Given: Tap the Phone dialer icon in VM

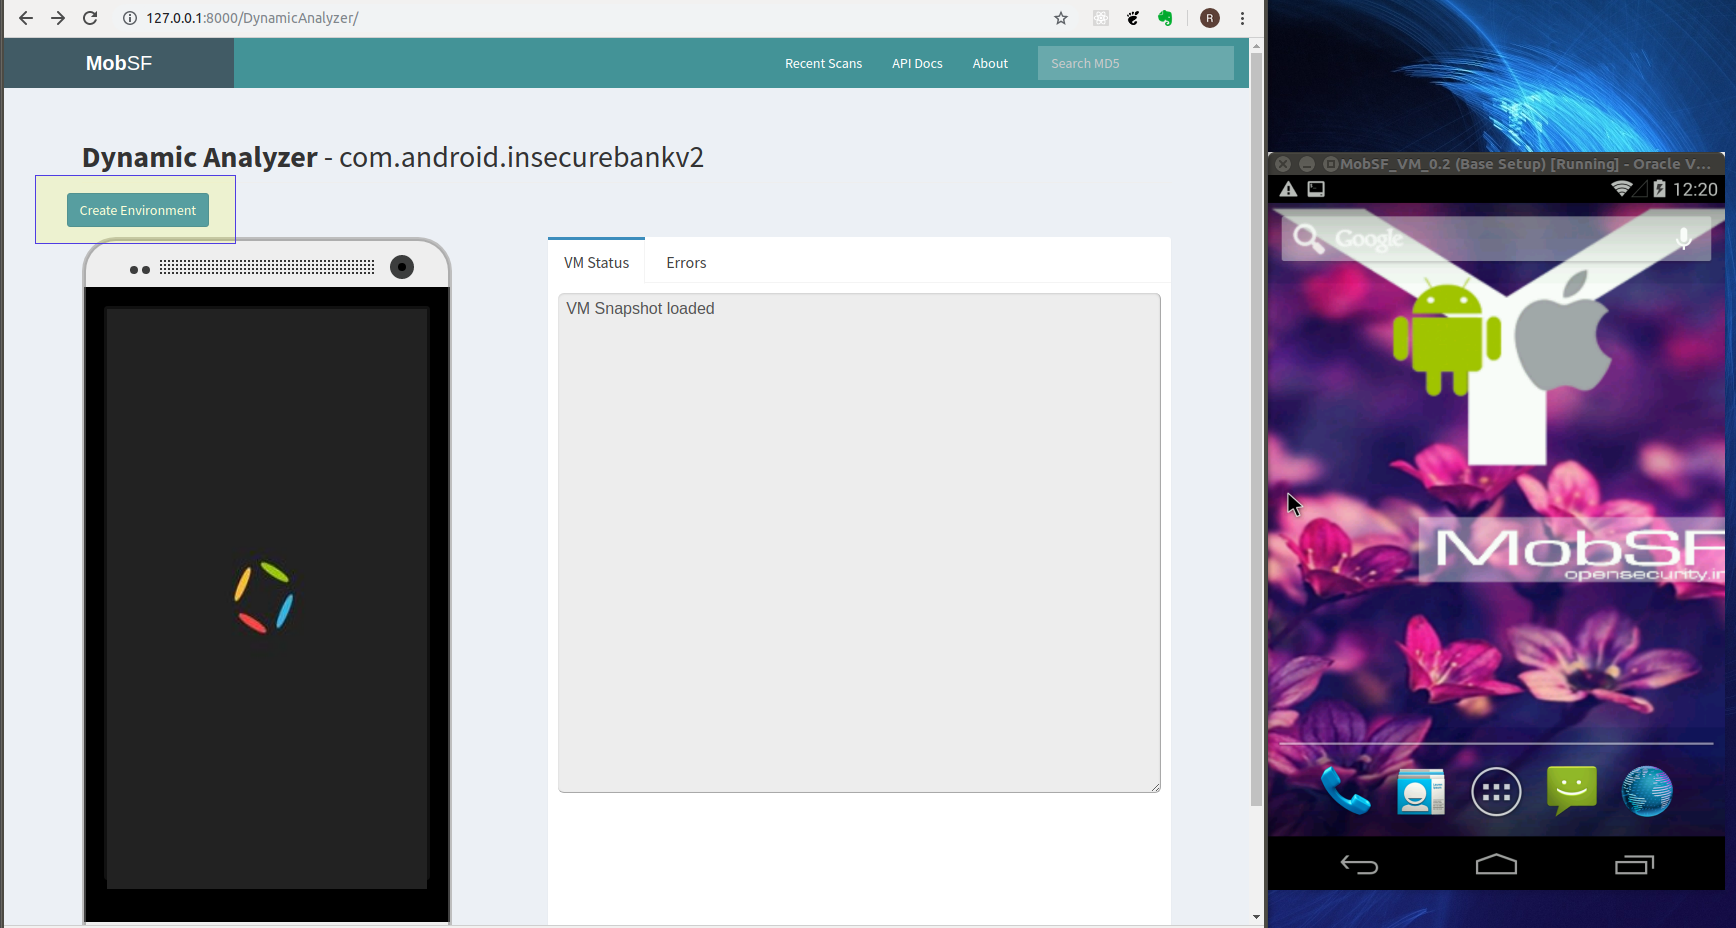Looking at the screenshot, I should pyautogui.click(x=1345, y=791).
